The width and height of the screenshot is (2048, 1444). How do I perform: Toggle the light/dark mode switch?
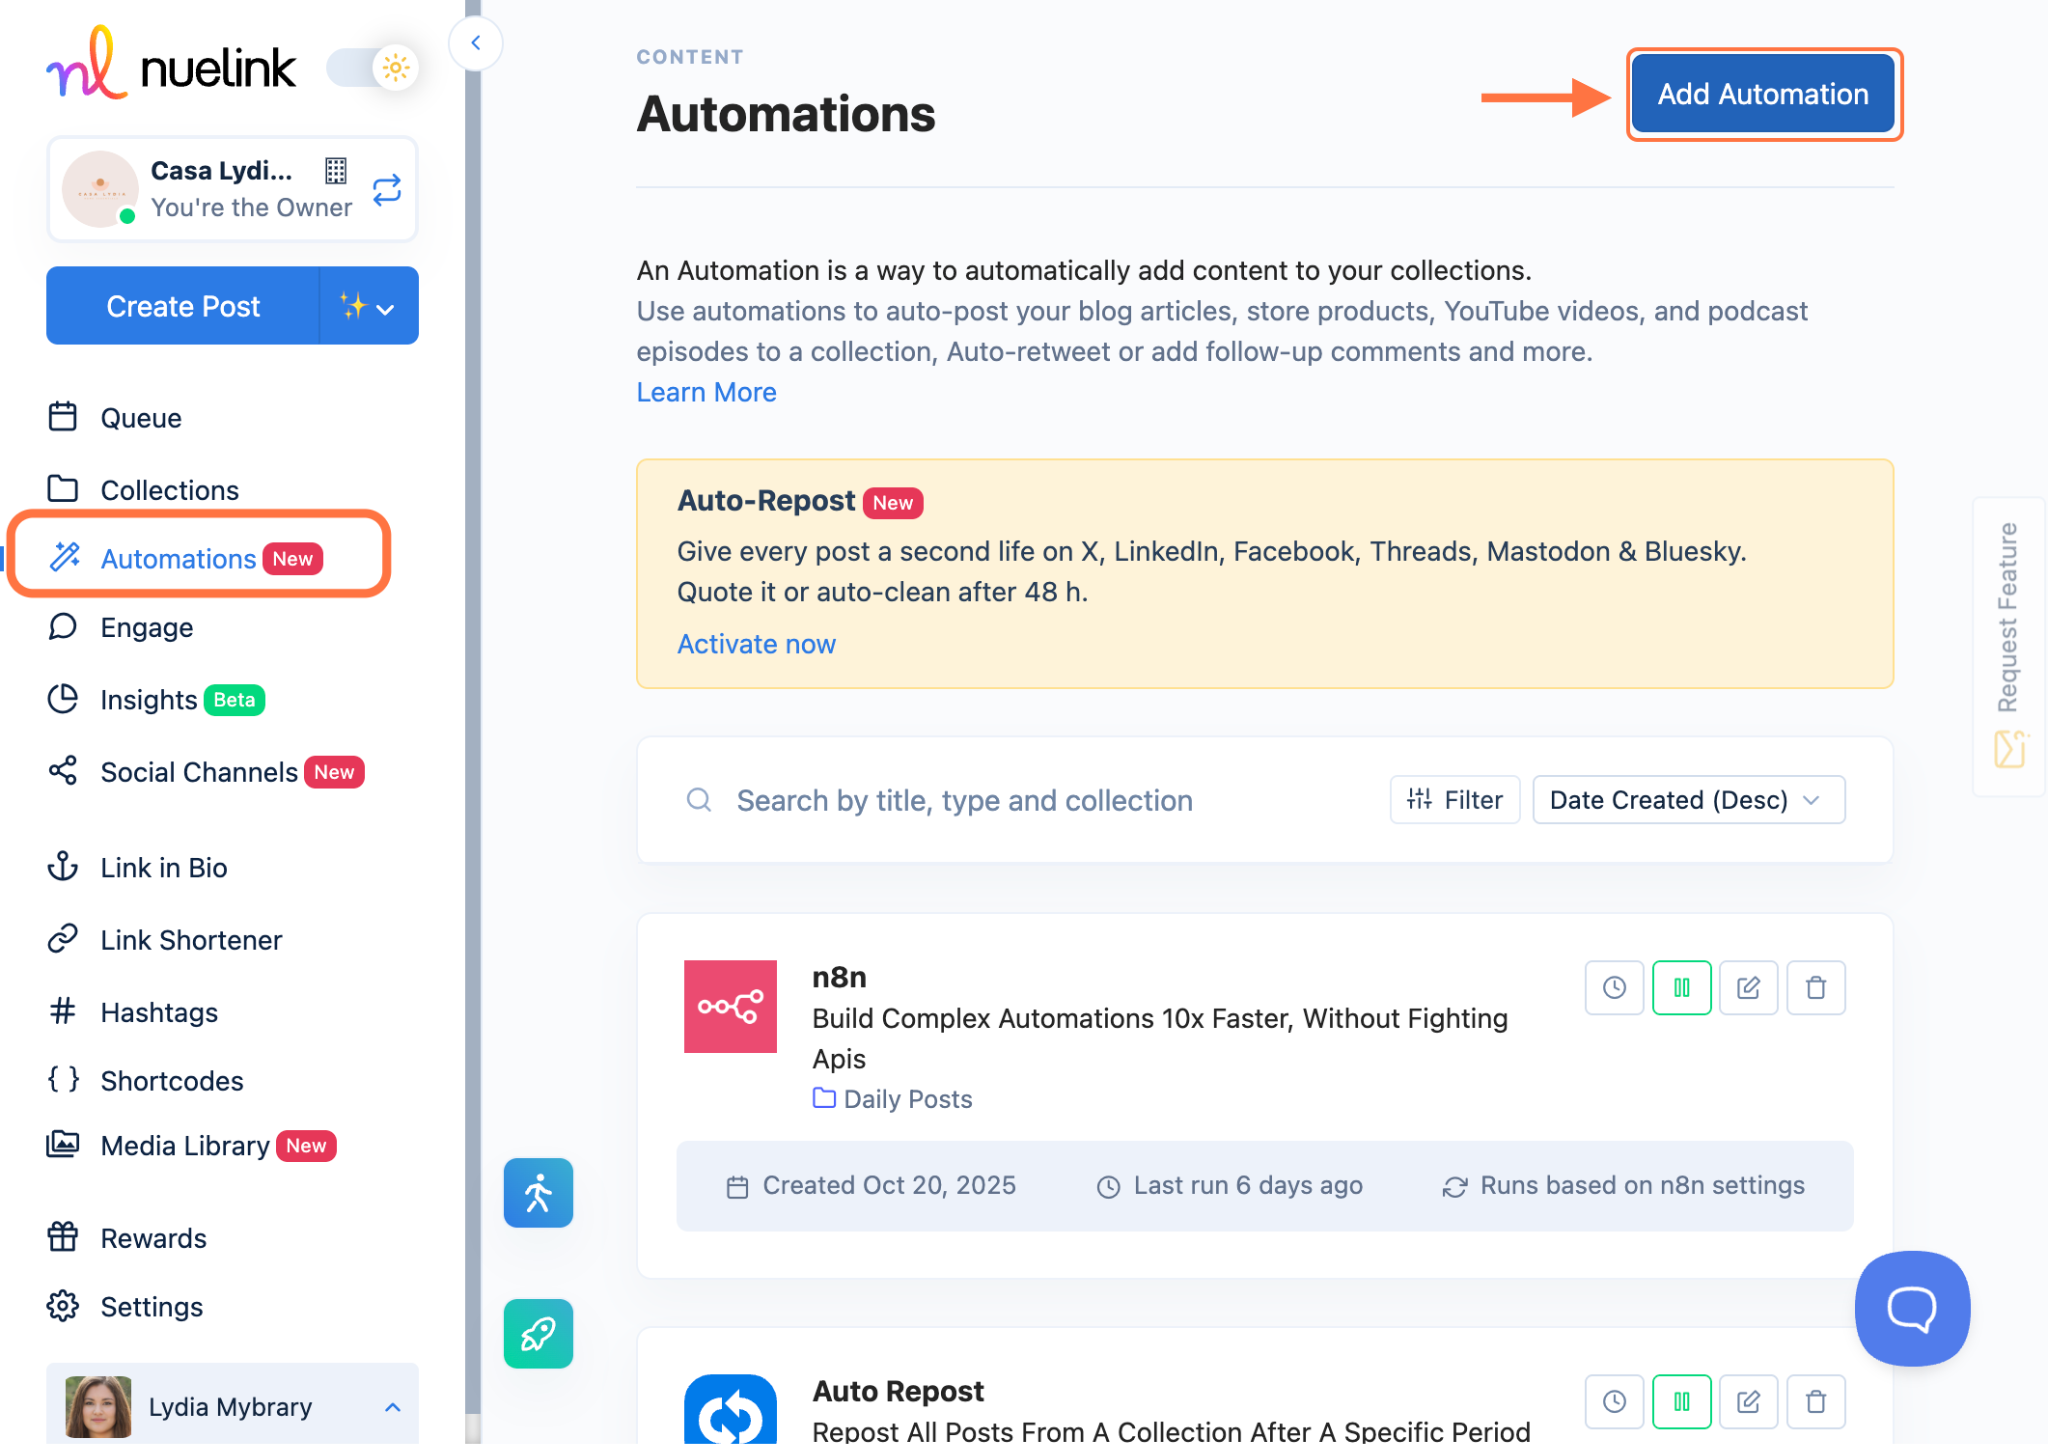pos(374,68)
